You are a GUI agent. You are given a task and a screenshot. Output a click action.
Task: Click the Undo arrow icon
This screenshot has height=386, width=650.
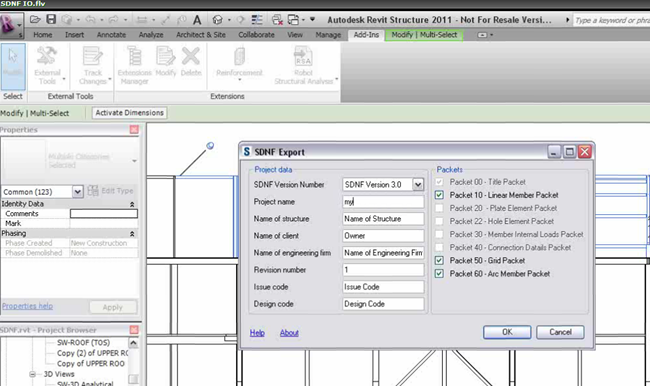(90, 19)
